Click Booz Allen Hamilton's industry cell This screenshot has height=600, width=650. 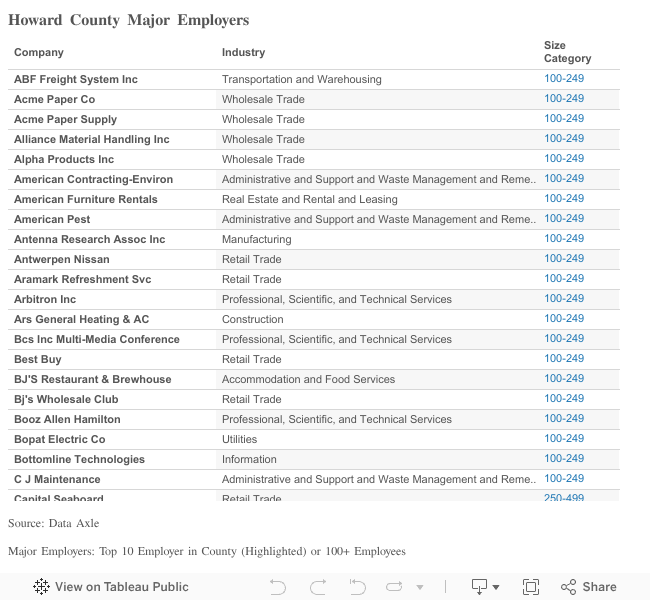pos(337,419)
